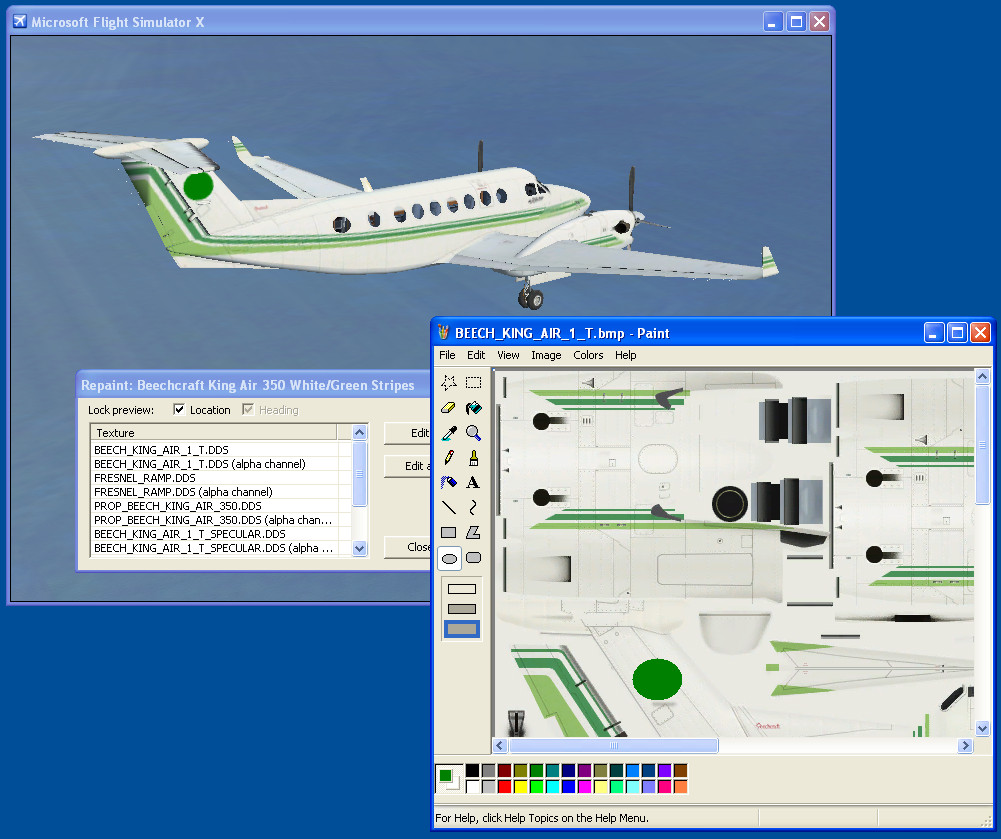This screenshot has height=839, width=1001.
Task: Click Paint canvas vertical scroll up arrow
Action: coord(982,376)
